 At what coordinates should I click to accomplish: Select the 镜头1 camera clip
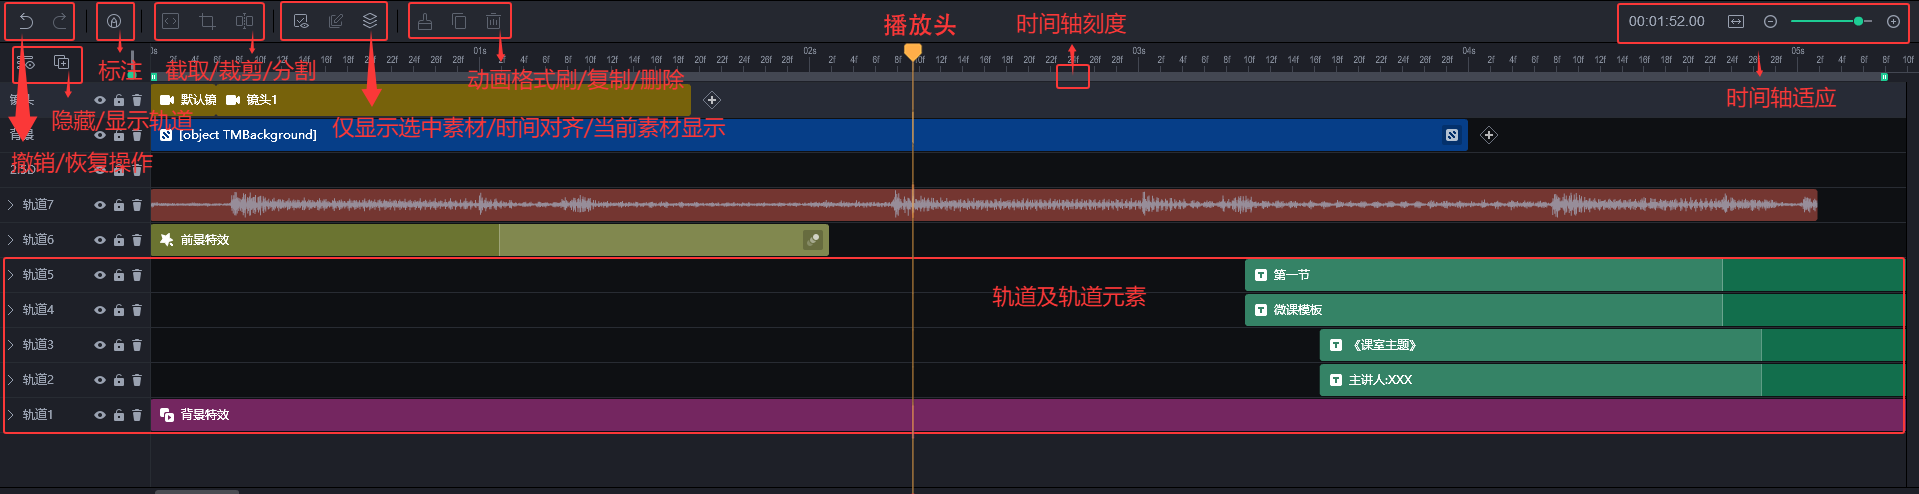coord(260,100)
